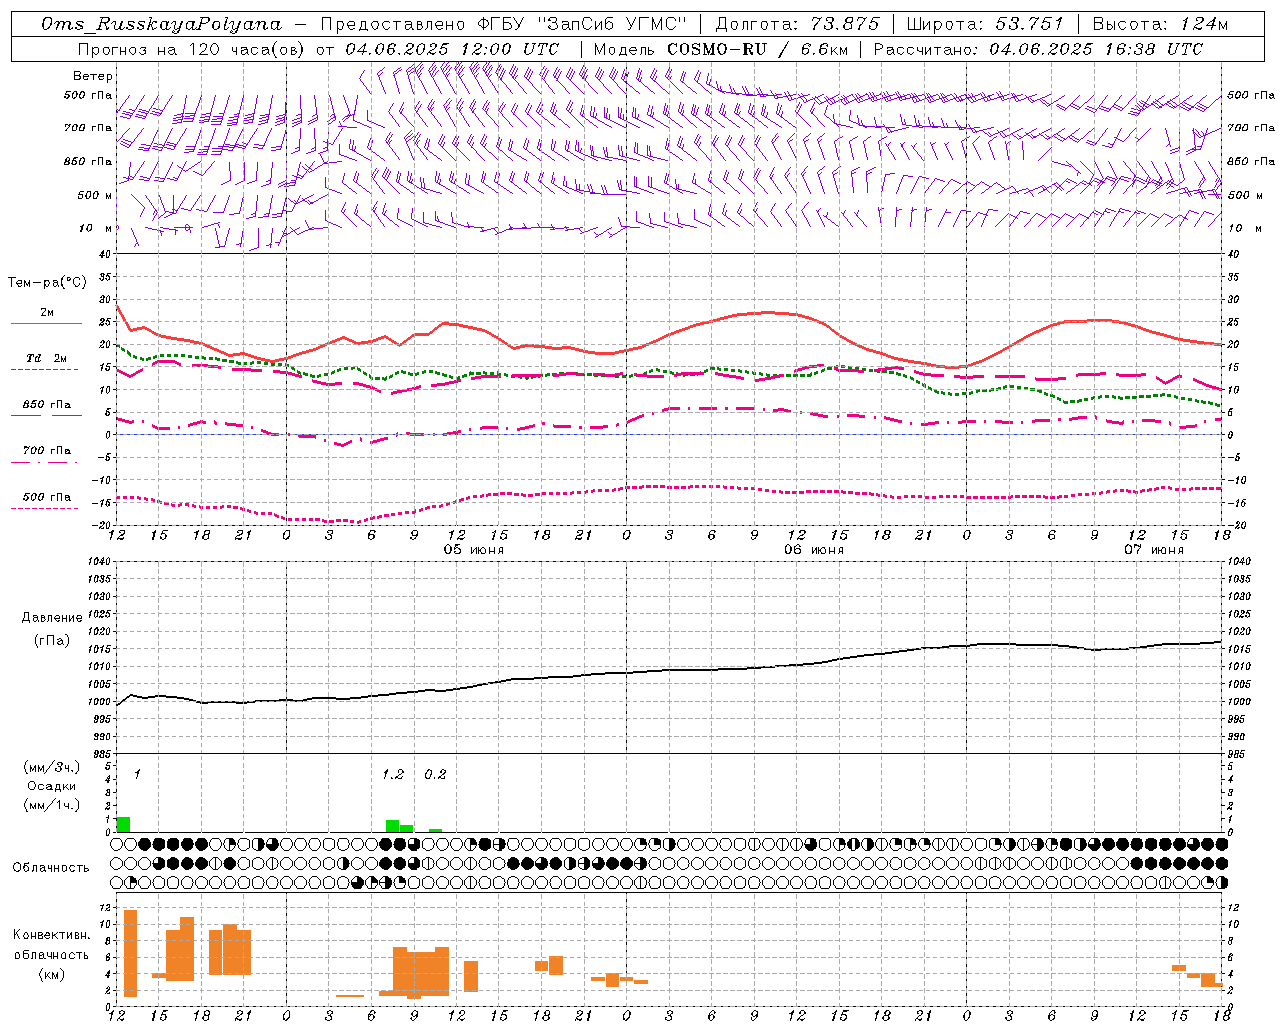
Task: Click the precipitation value 1.2
Action: pyautogui.click(x=393, y=774)
